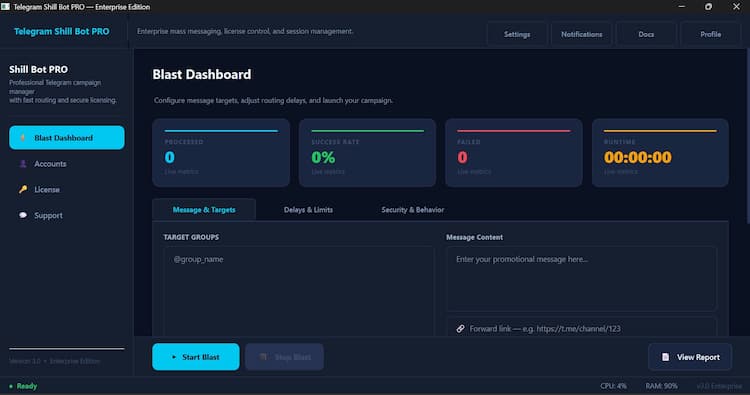Click the green Ready status dot

(11, 386)
